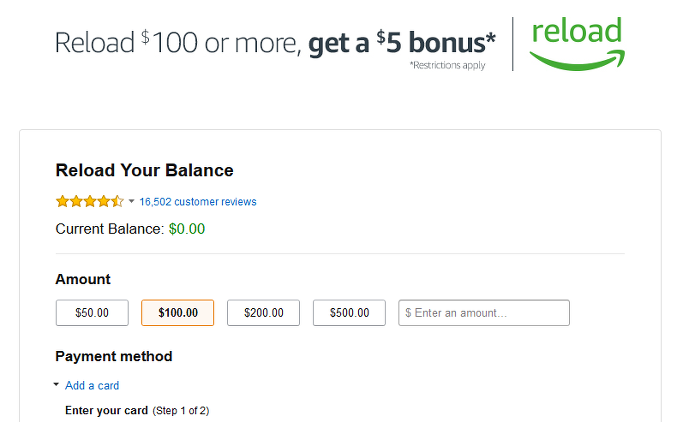Click the Reload Your Balance heading

point(145,170)
